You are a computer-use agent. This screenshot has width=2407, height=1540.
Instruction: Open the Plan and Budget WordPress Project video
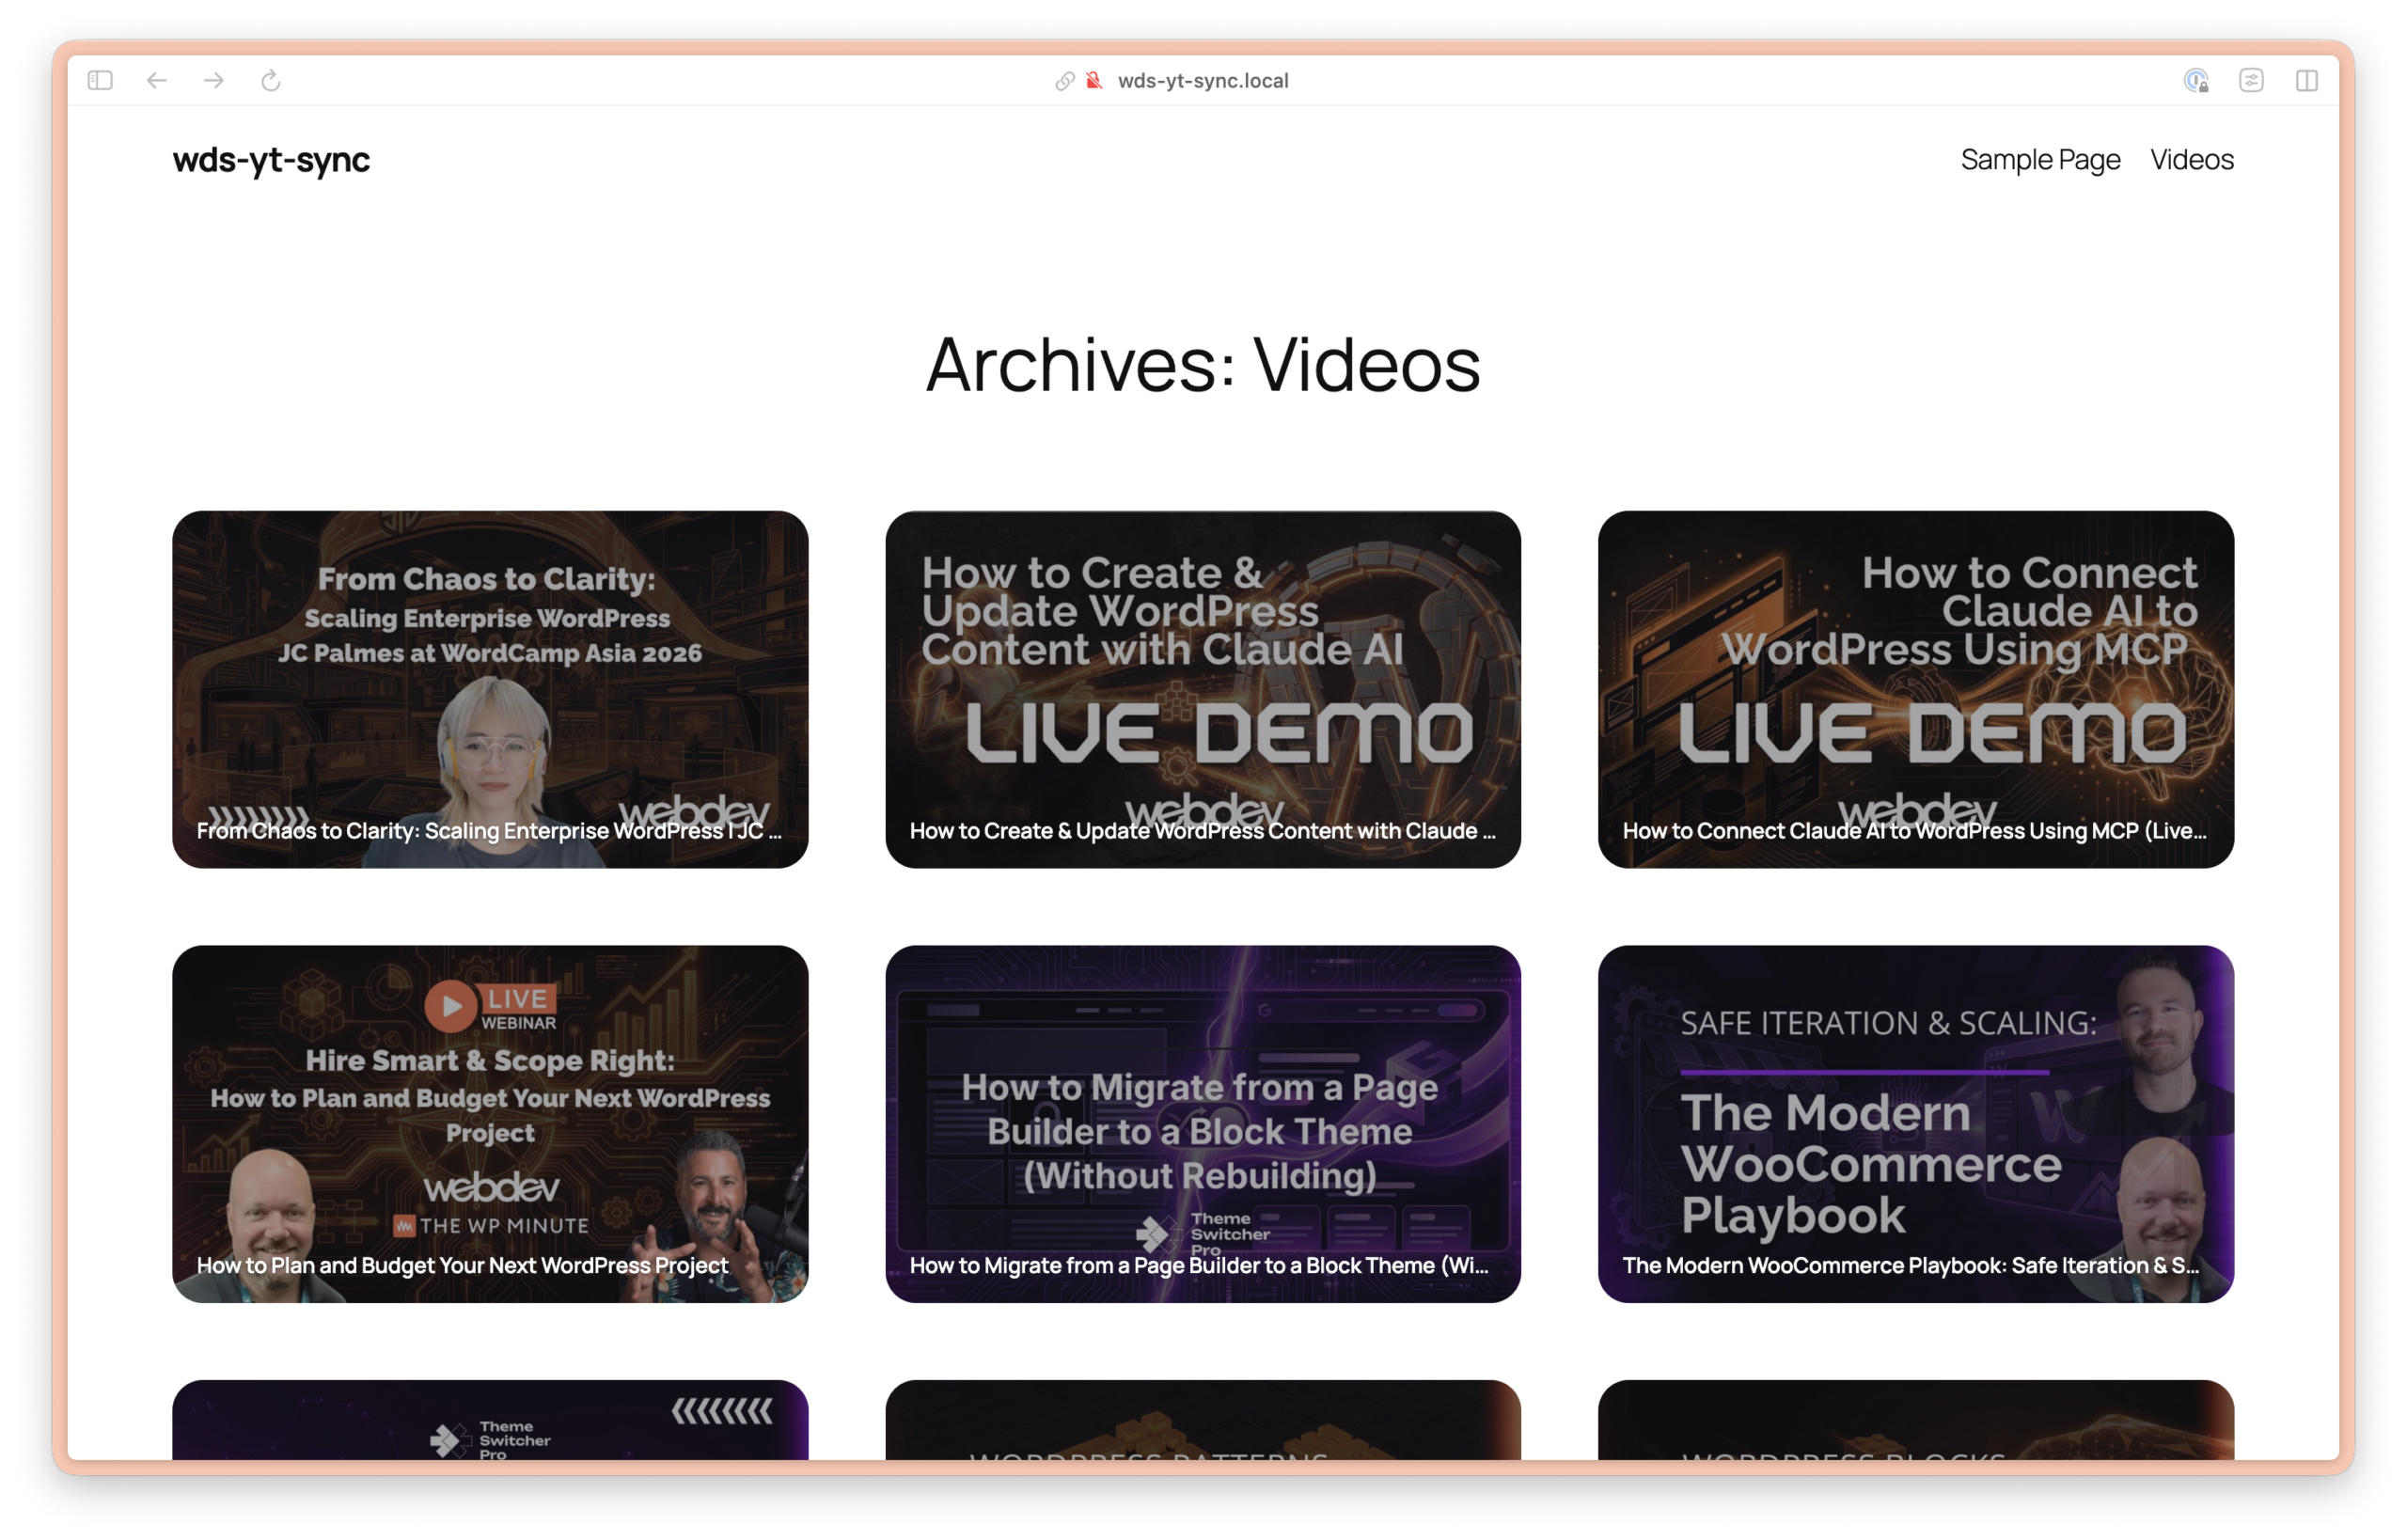(490, 1123)
